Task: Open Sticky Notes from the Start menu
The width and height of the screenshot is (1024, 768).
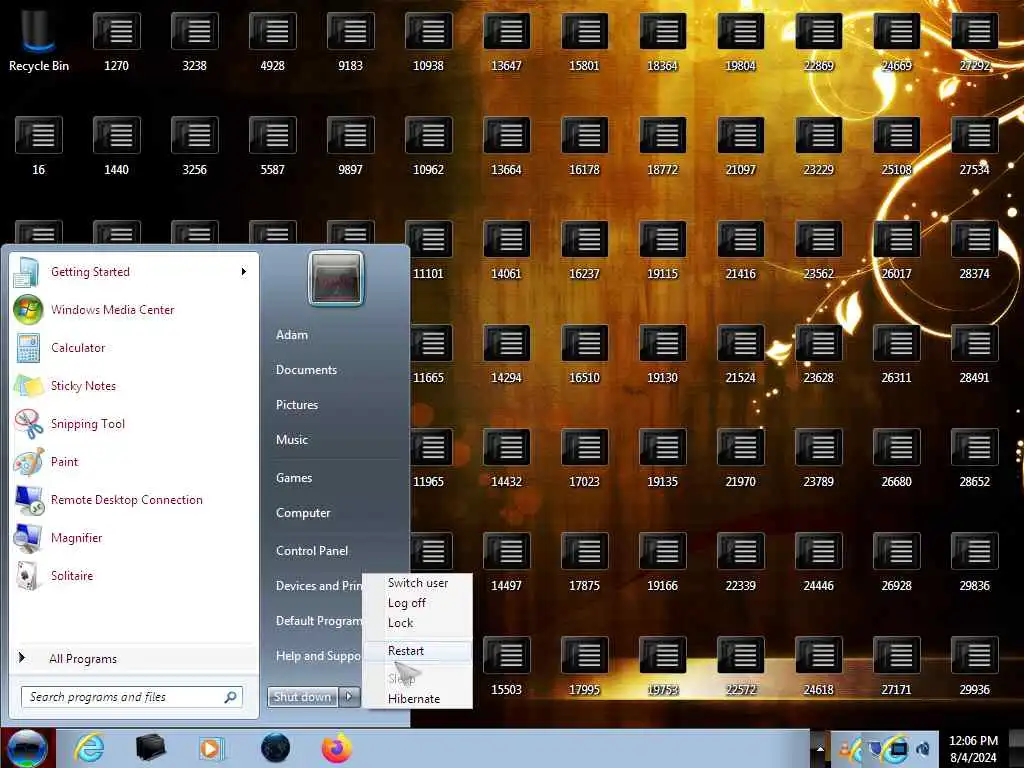Action: click(x=134, y=385)
